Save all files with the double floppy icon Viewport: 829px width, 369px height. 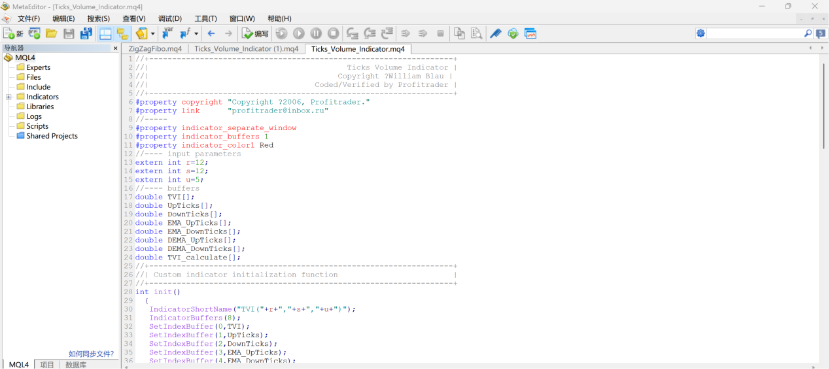point(86,33)
